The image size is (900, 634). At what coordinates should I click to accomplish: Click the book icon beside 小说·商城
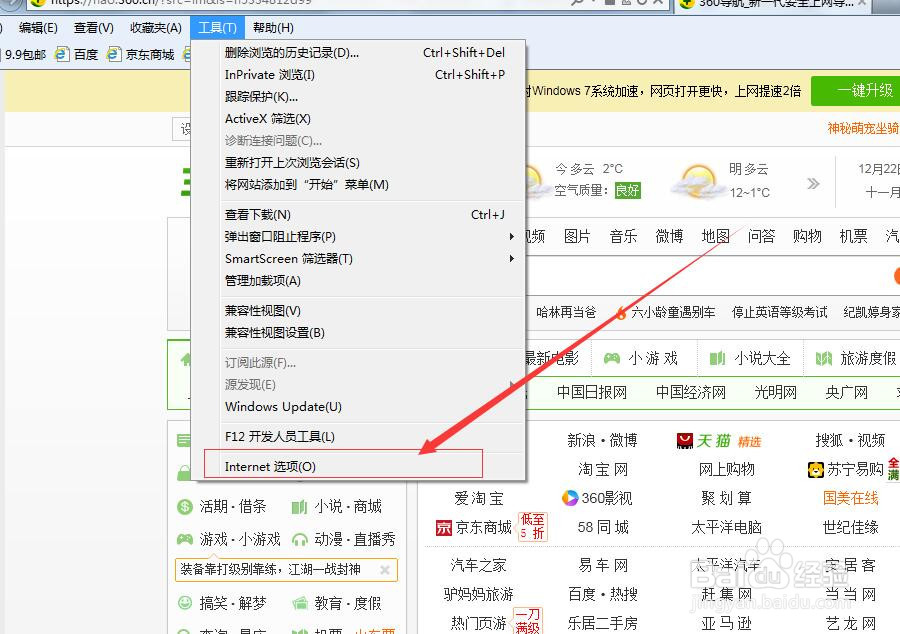click(299, 507)
